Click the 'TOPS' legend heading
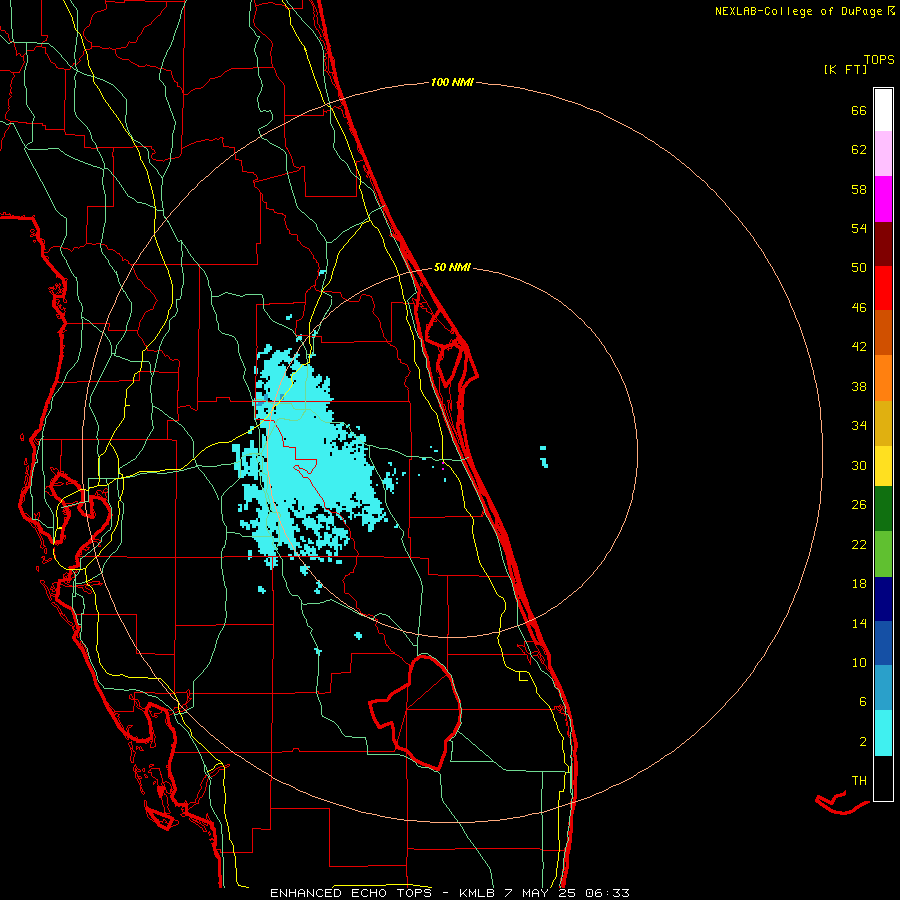 [879, 59]
